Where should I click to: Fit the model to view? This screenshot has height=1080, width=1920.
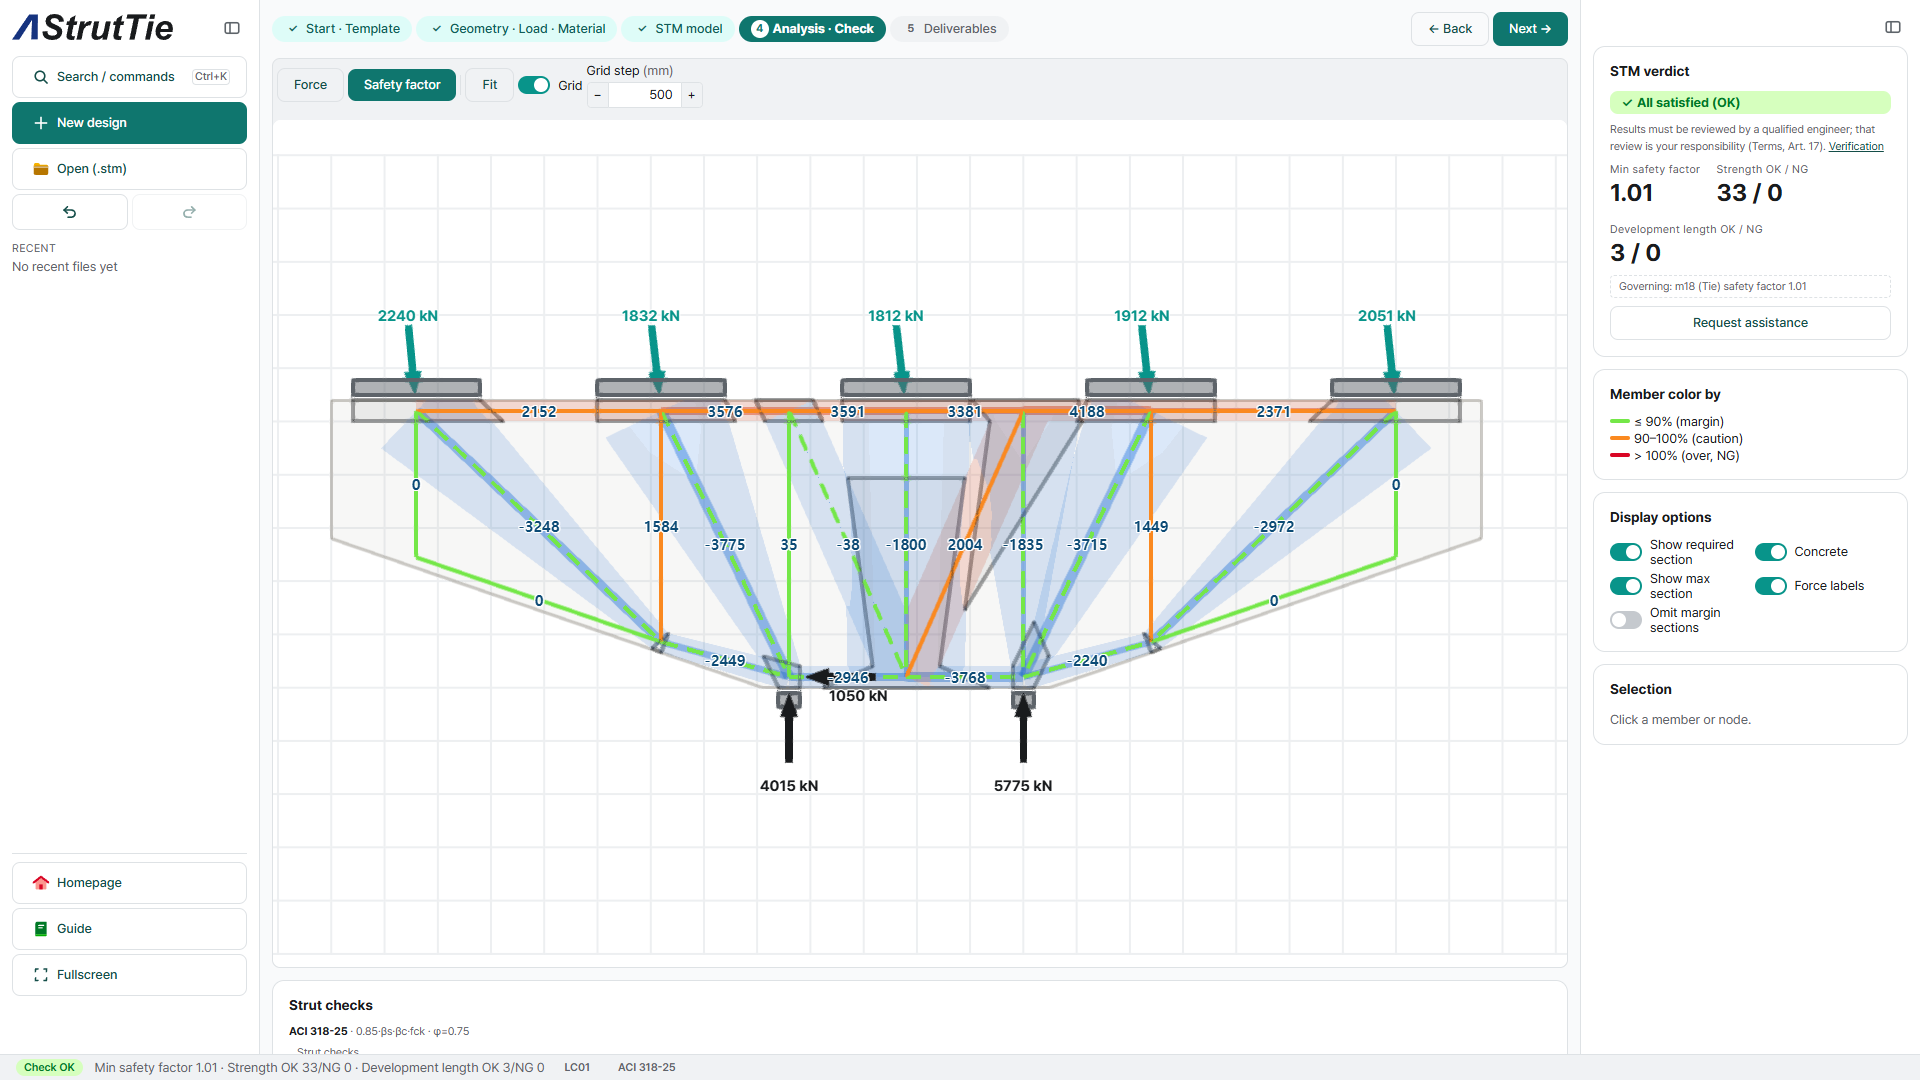point(489,85)
